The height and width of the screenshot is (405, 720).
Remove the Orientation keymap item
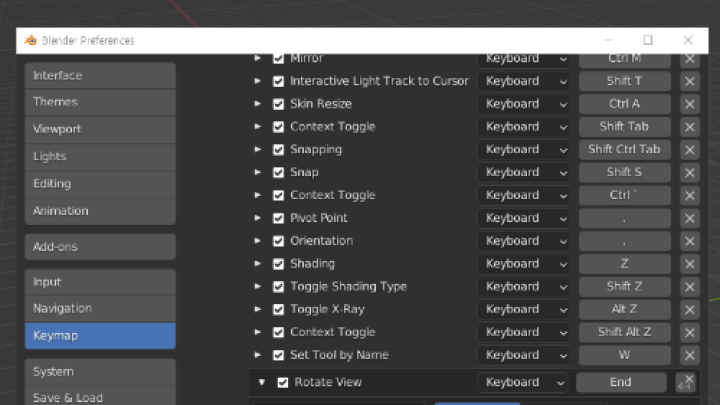(689, 241)
